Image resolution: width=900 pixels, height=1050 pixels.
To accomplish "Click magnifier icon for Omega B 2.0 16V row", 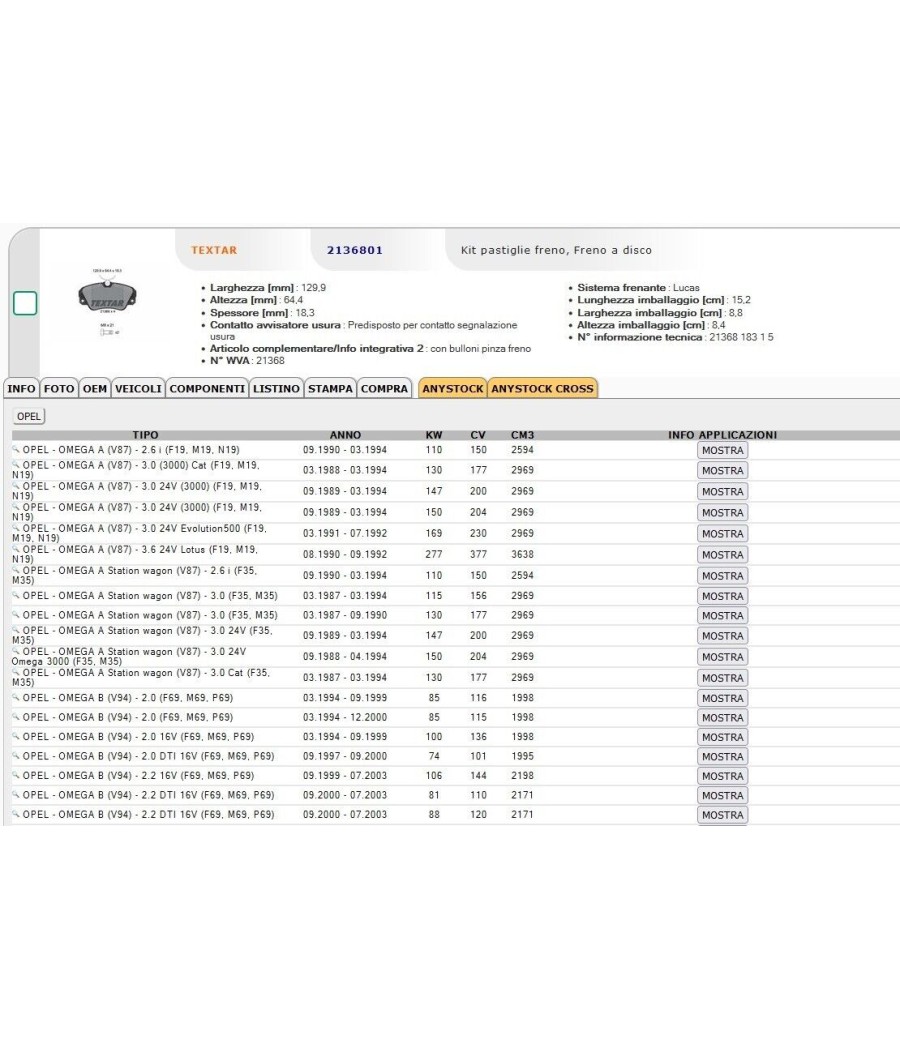I will click(x=16, y=736).
